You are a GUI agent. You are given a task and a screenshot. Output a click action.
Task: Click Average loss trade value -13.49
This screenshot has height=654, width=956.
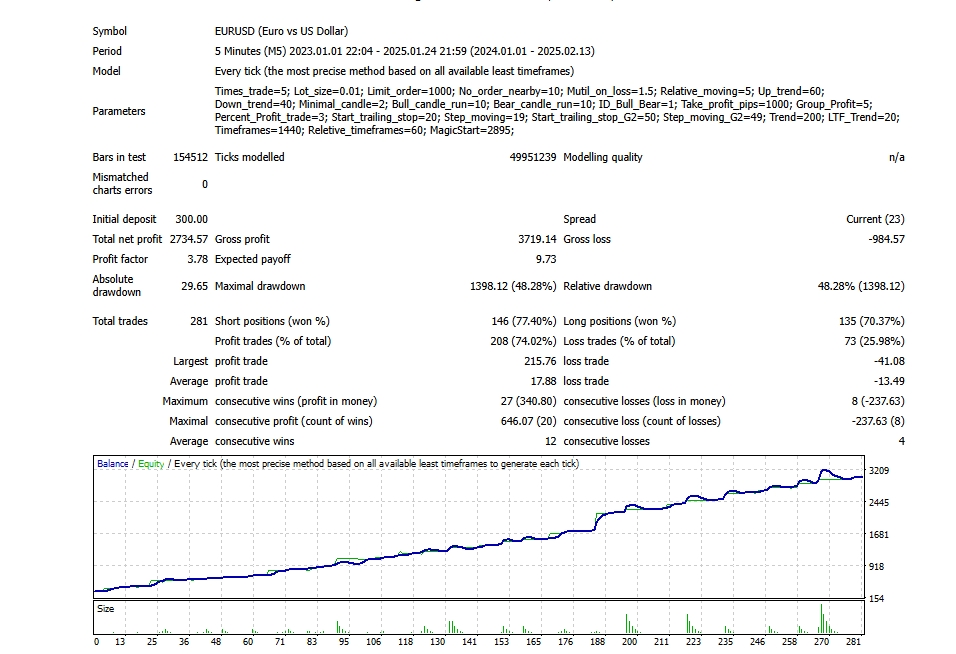pyautogui.click(x=889, y=382)
